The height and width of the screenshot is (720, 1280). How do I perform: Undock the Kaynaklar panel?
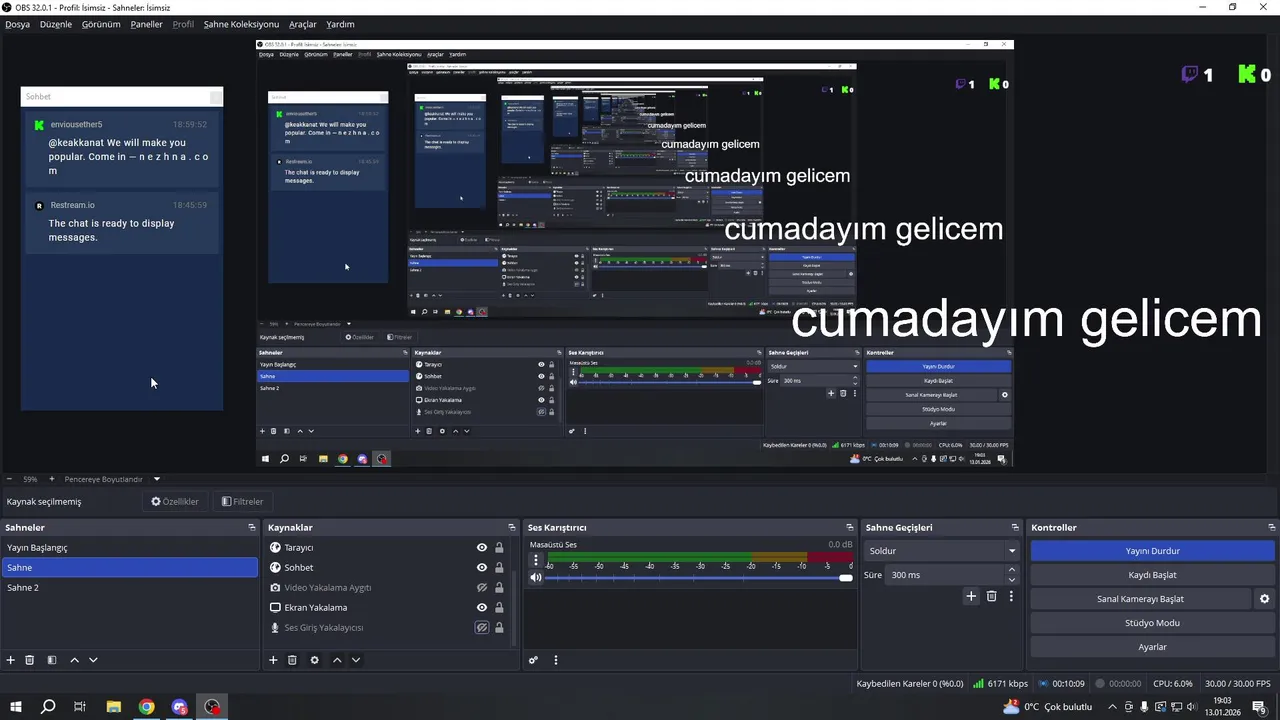pyautogui.click(x=512, y=527)
